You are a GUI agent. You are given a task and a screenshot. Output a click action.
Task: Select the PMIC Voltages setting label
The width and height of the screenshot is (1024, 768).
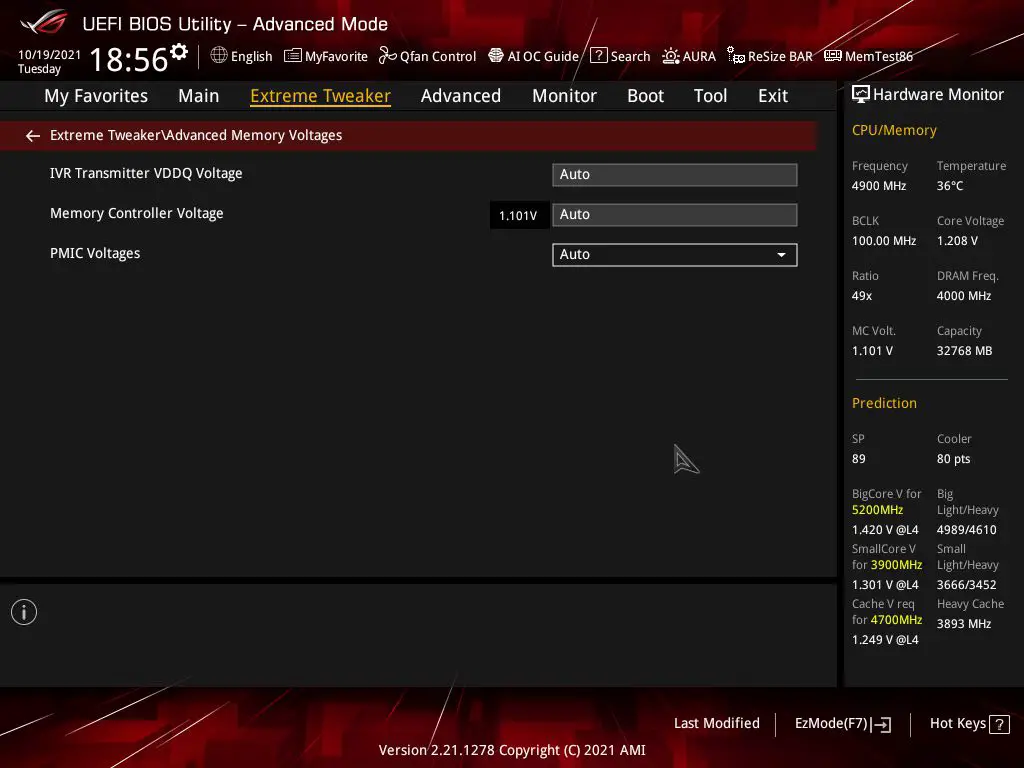95,253
